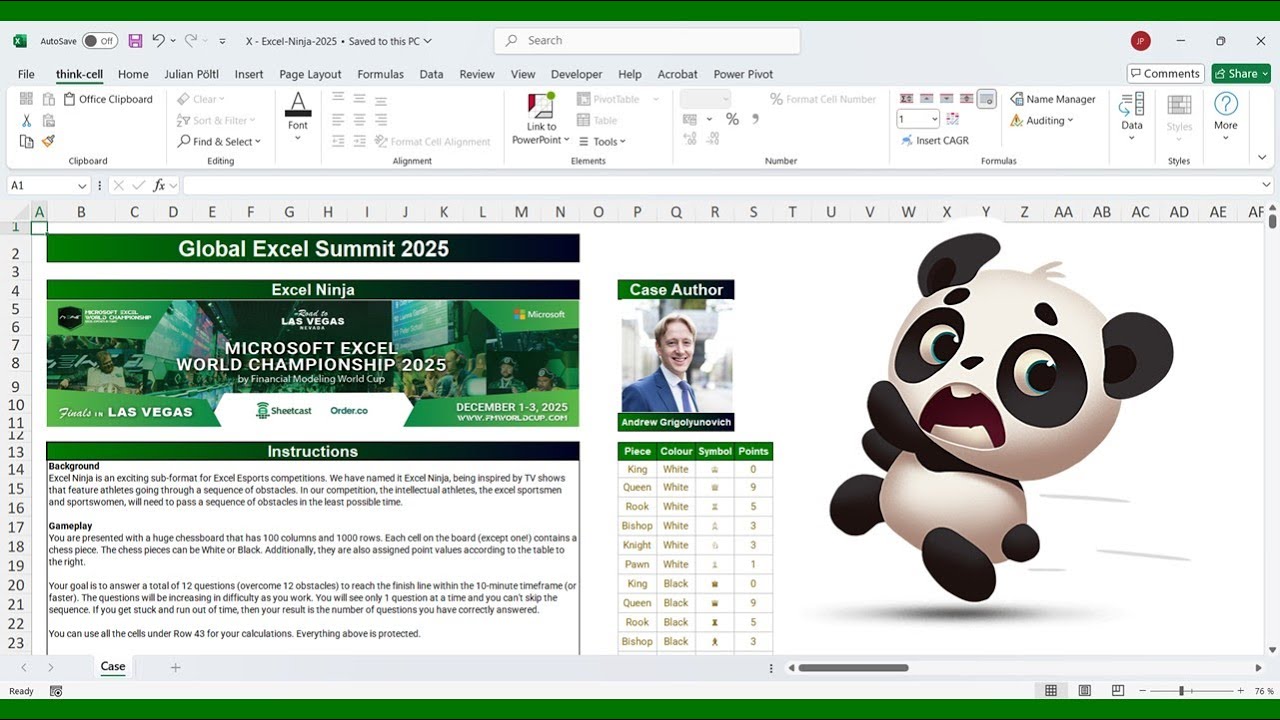
Task: Click the Case Author photo
Action: coord(676,356)
